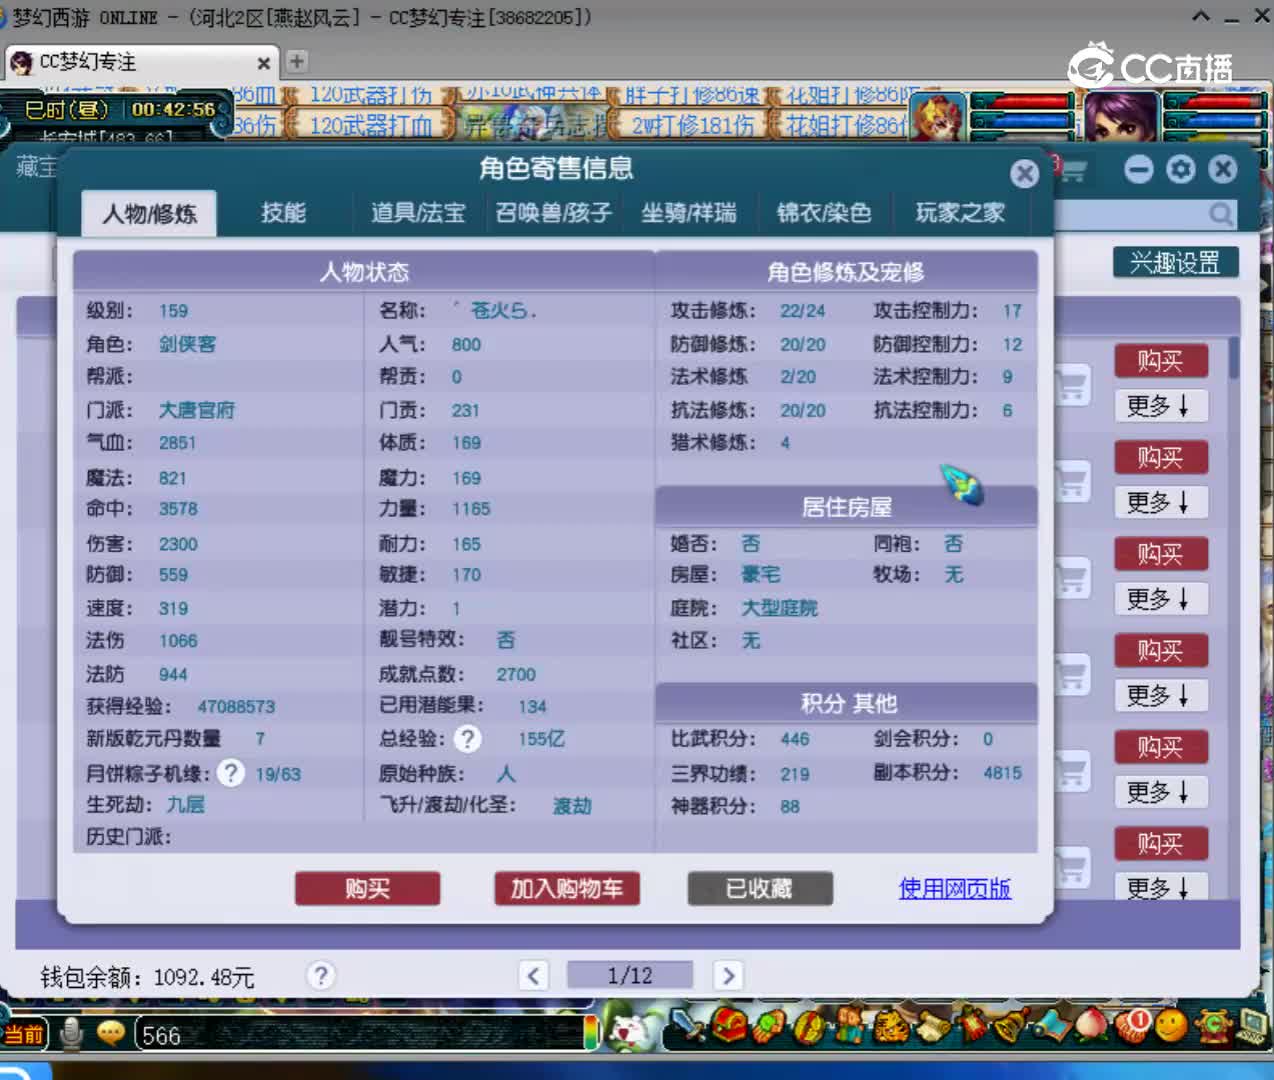This screenshot has height=1080, width=1274.
Task: Go to next page with right arrow
Action: point(728,975)
